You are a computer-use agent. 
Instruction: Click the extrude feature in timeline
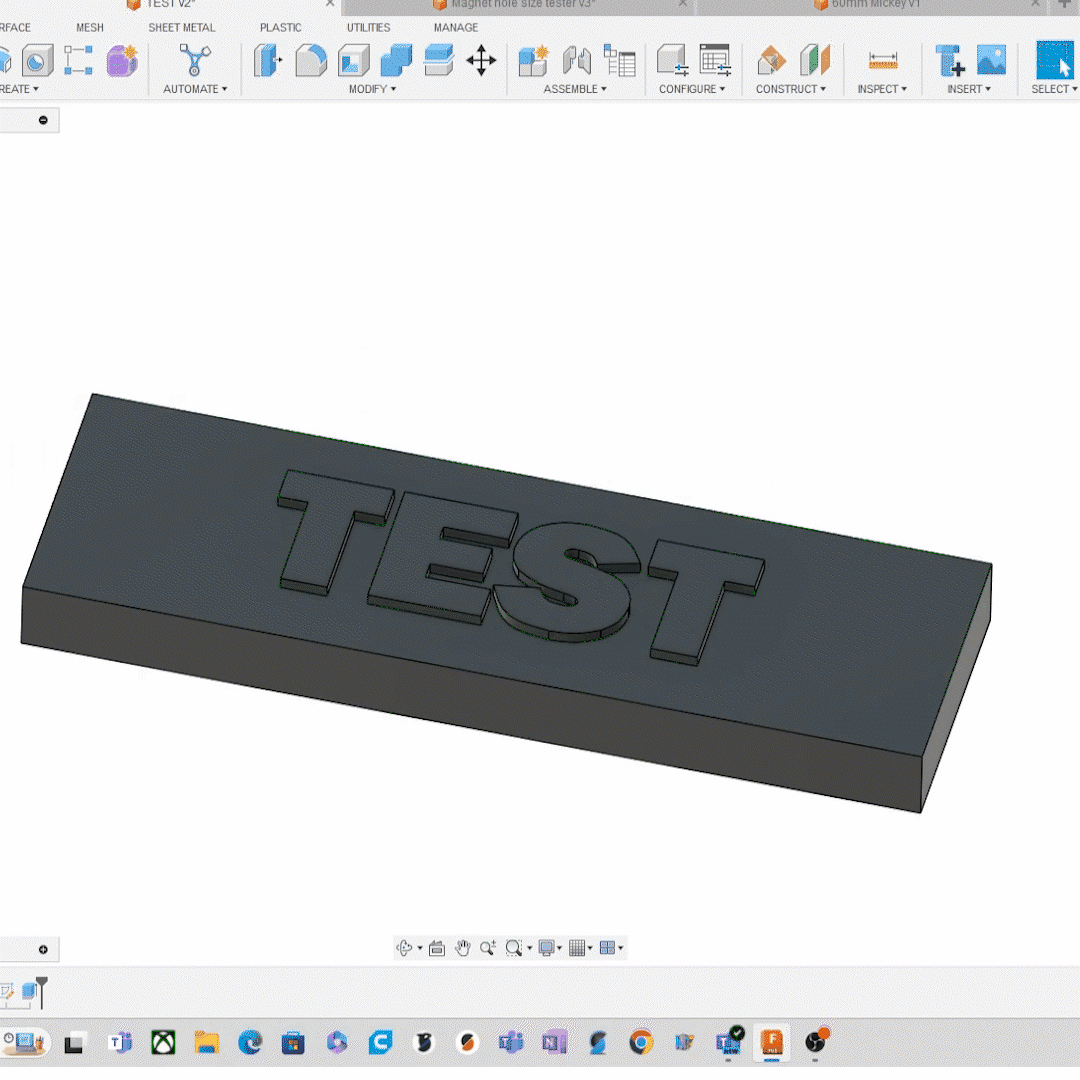coord(30,992)
